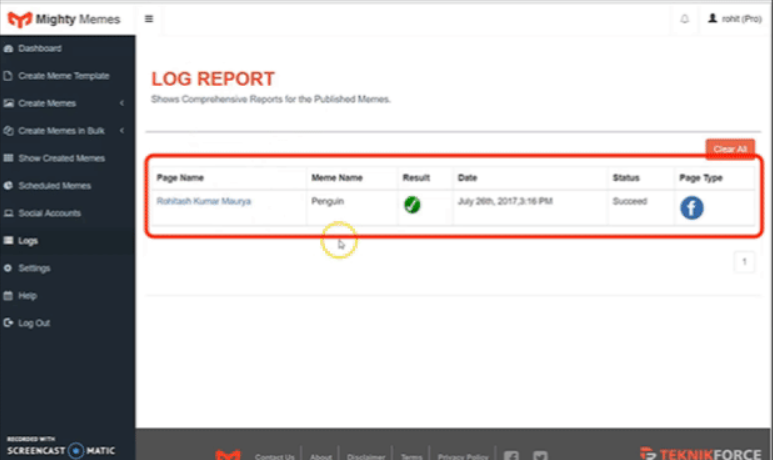
Task: Click the Result column header
Action: (x=416, y=178)
